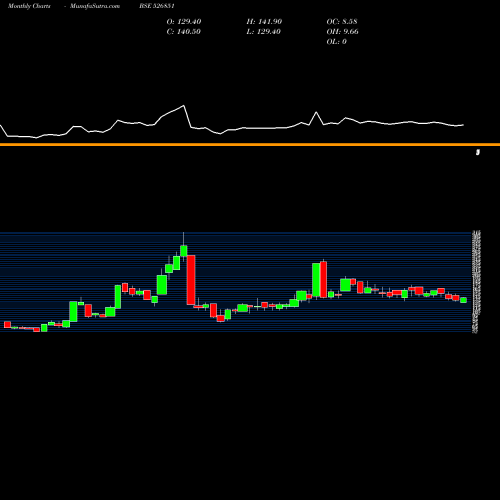Click the 'Monthly Charts' title text
Image resolution: width=500 pixels, height=500 pixels.
[x=29, y=6]
